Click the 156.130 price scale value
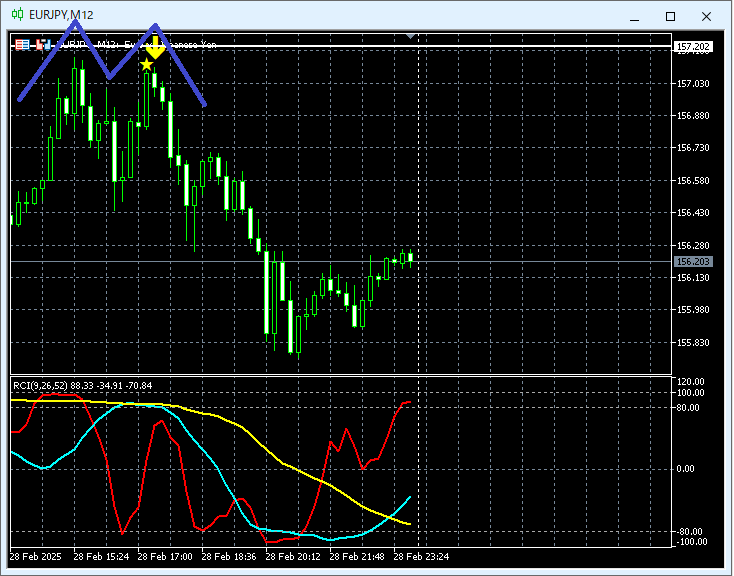The height and width of the screenshot is (576, 734). pos(693,278)
